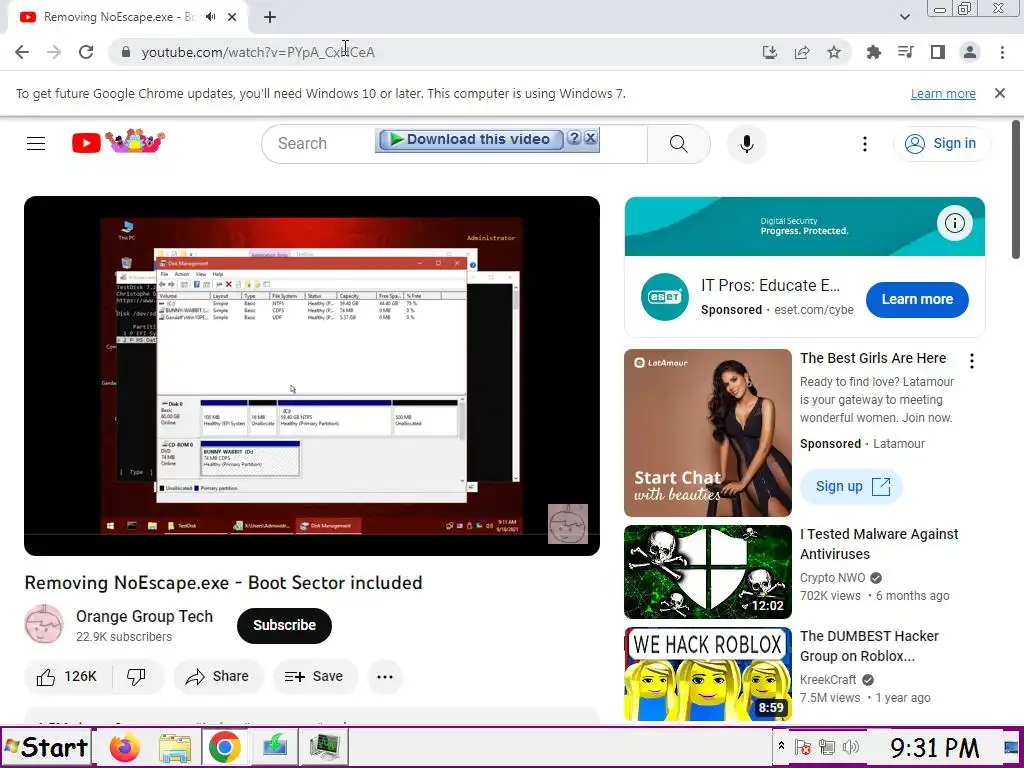Click Download this video button
Screen dimensions: 1024x768
471,139
